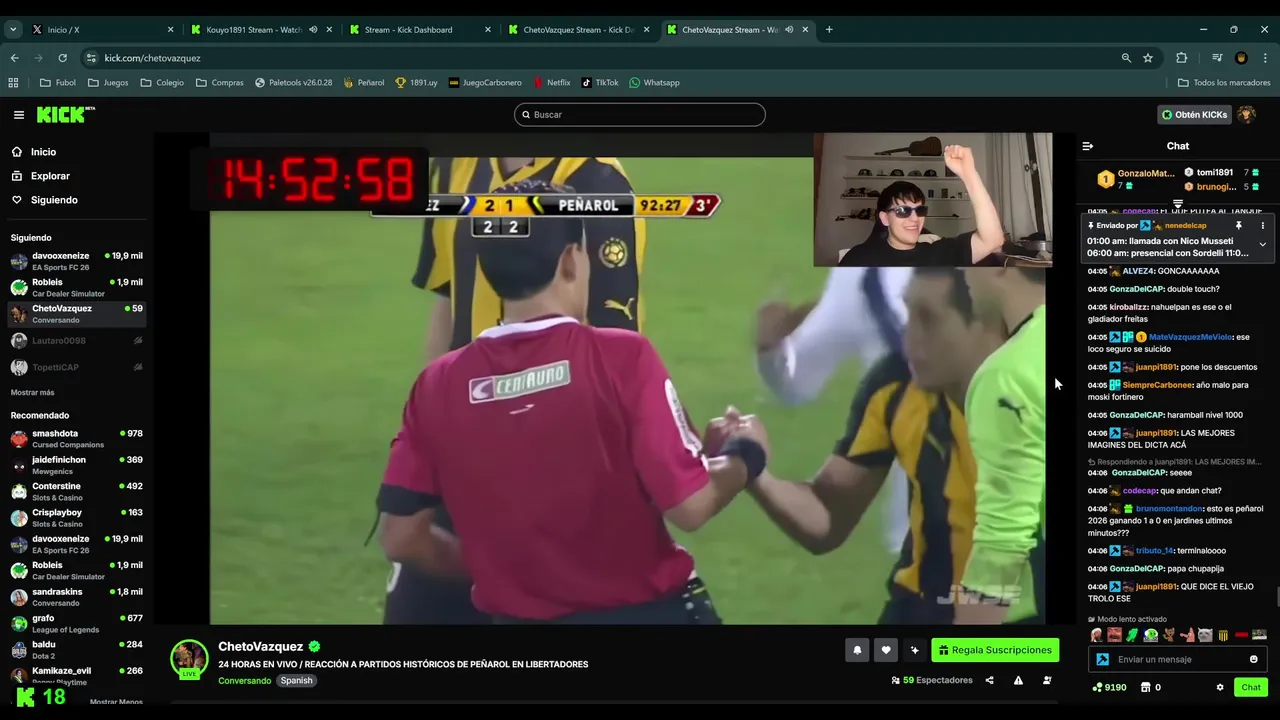1280x720 pixels.
Task: Open the TikTok bookmark
Action: [x=600, y=83]
